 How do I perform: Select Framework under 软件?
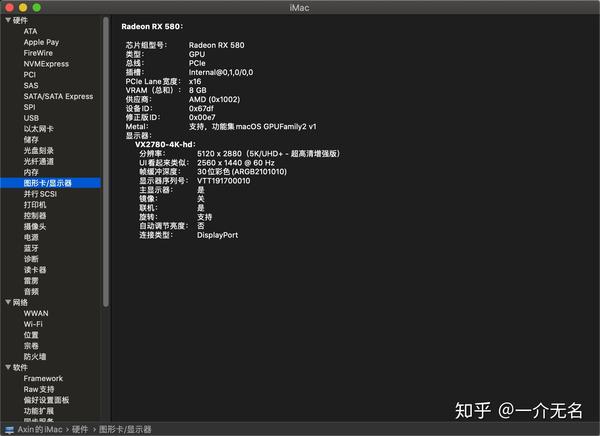[43, 378]
